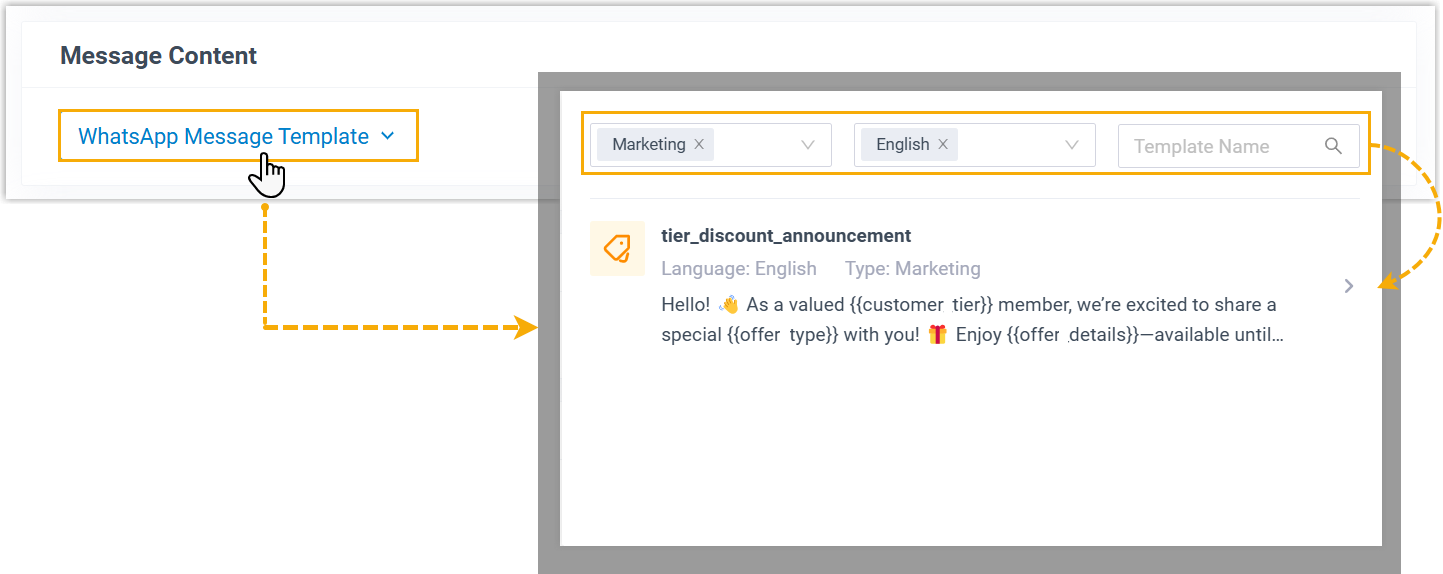The width and height of the screenshot is (1443, 574).
Task: Click the template message preview text
Action: [970, 320]
